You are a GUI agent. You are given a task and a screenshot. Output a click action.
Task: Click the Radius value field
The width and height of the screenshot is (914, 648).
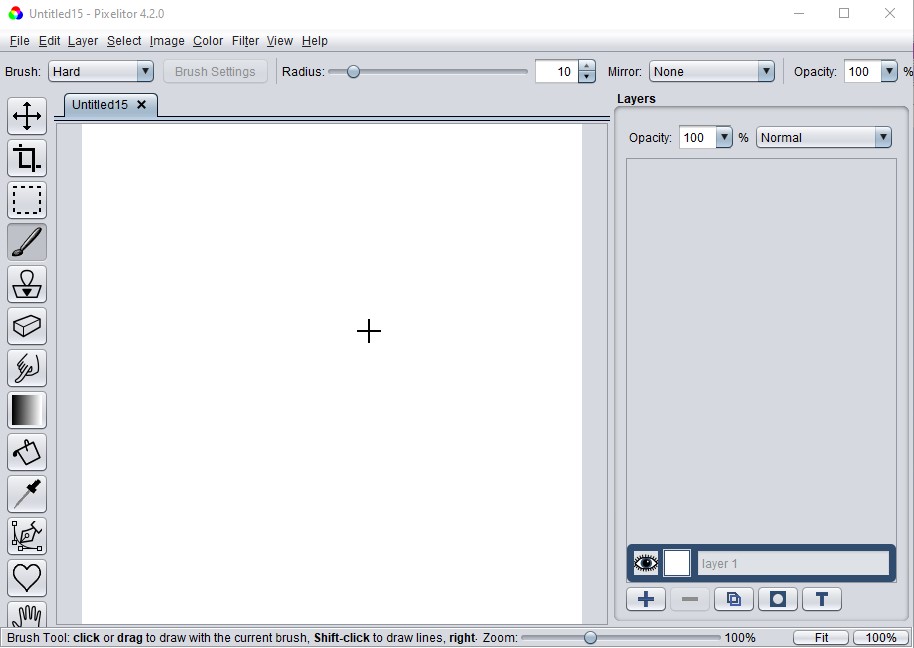557,72
